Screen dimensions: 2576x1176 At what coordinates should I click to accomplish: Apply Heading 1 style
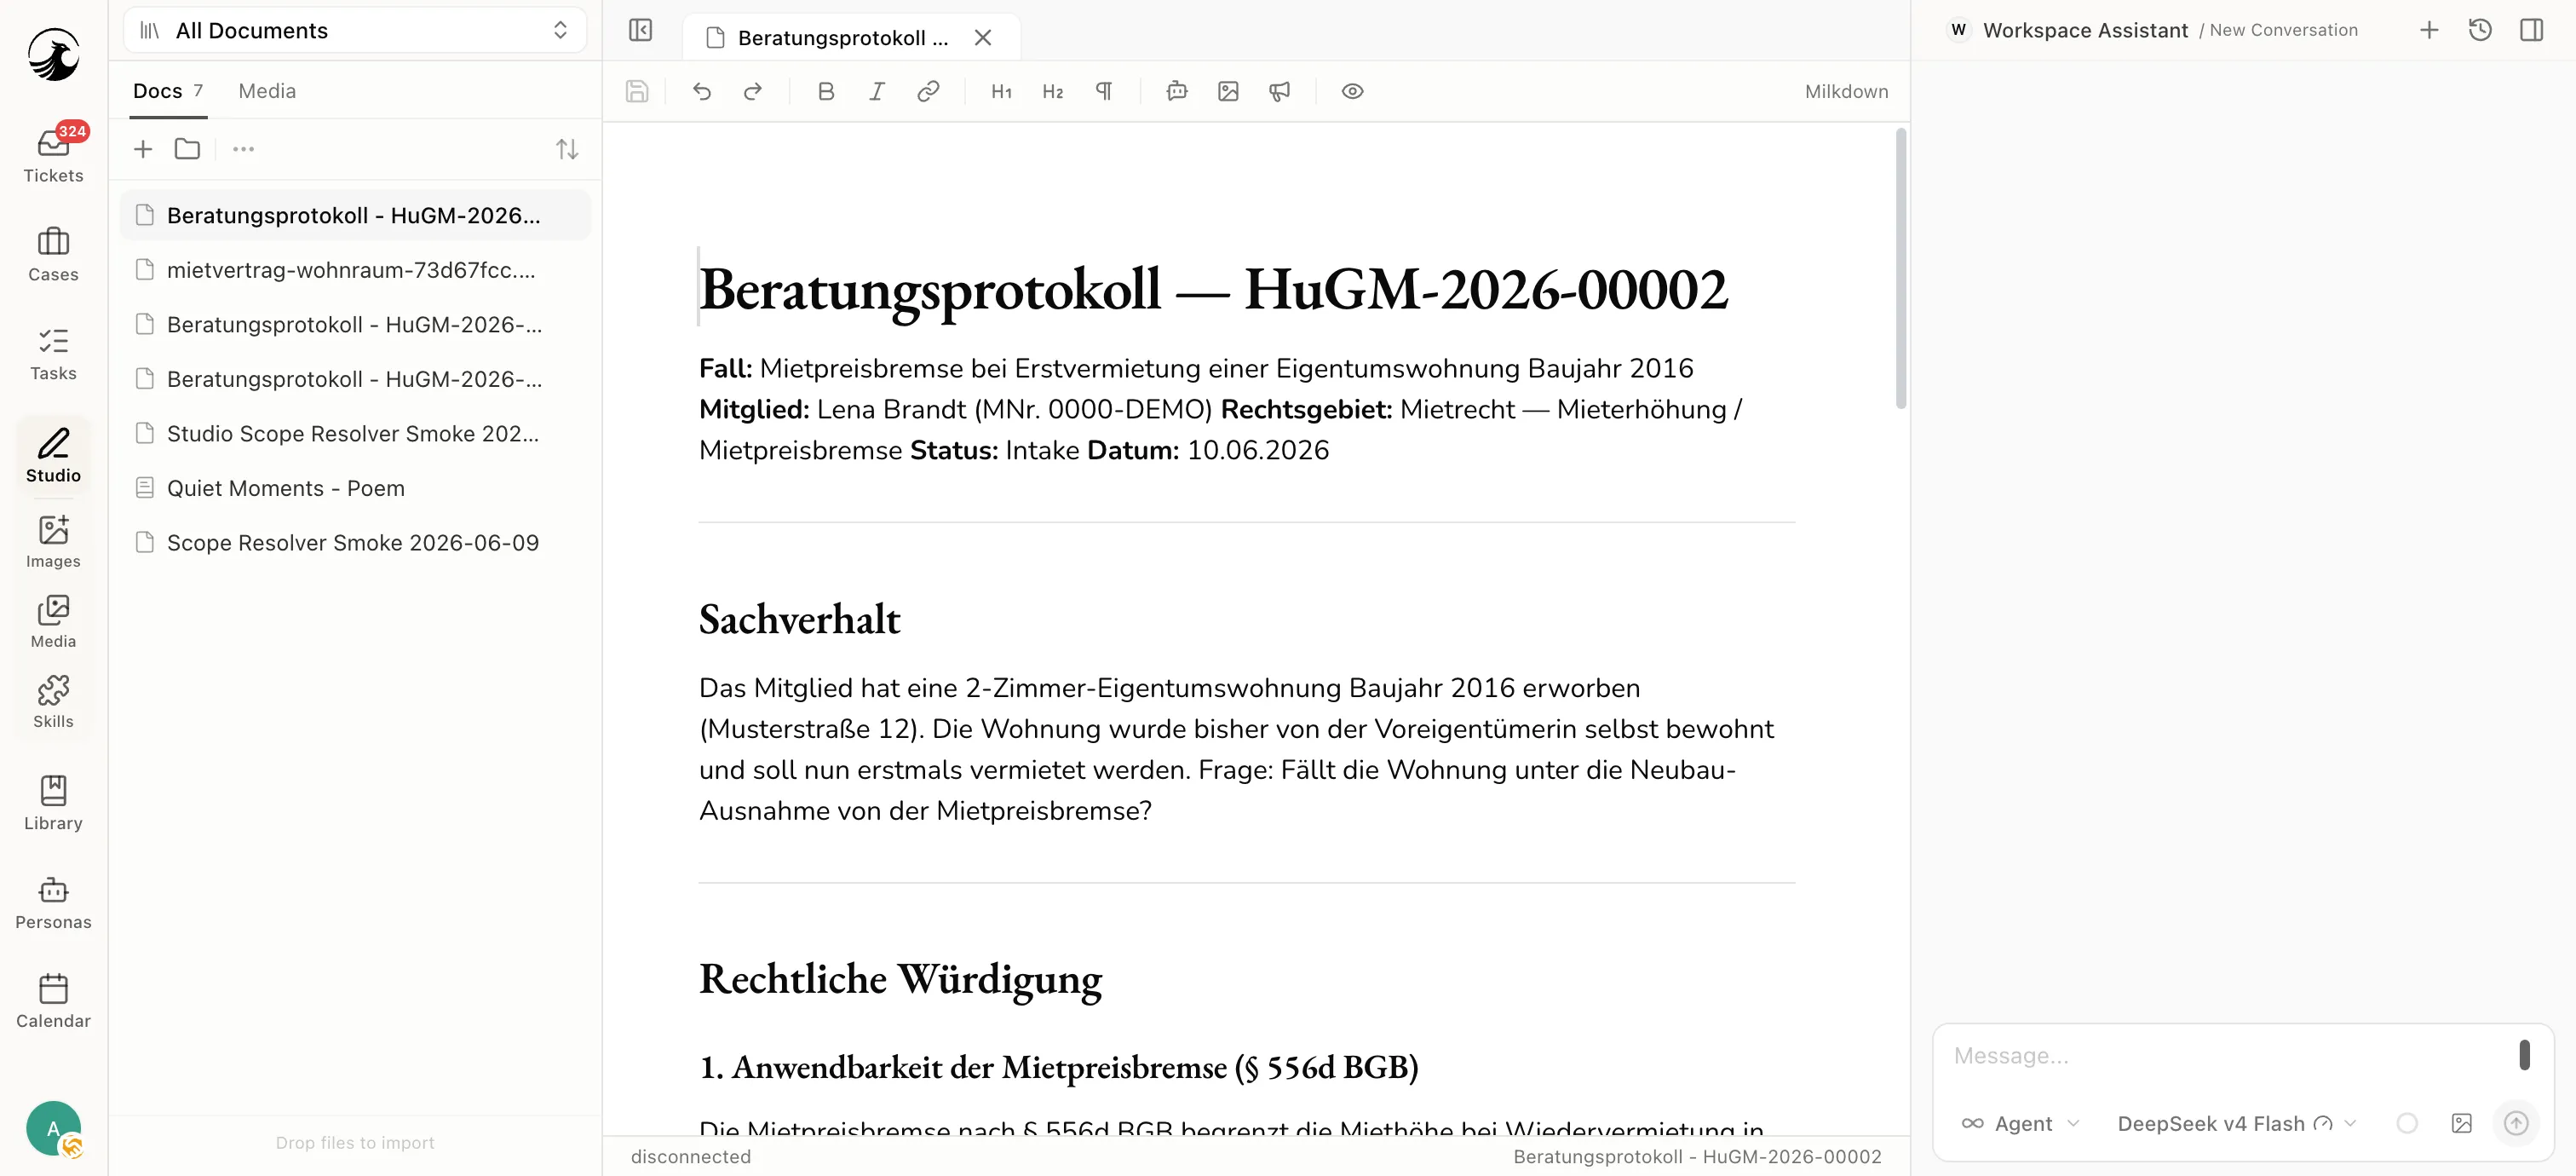[x=1001, y=91]
